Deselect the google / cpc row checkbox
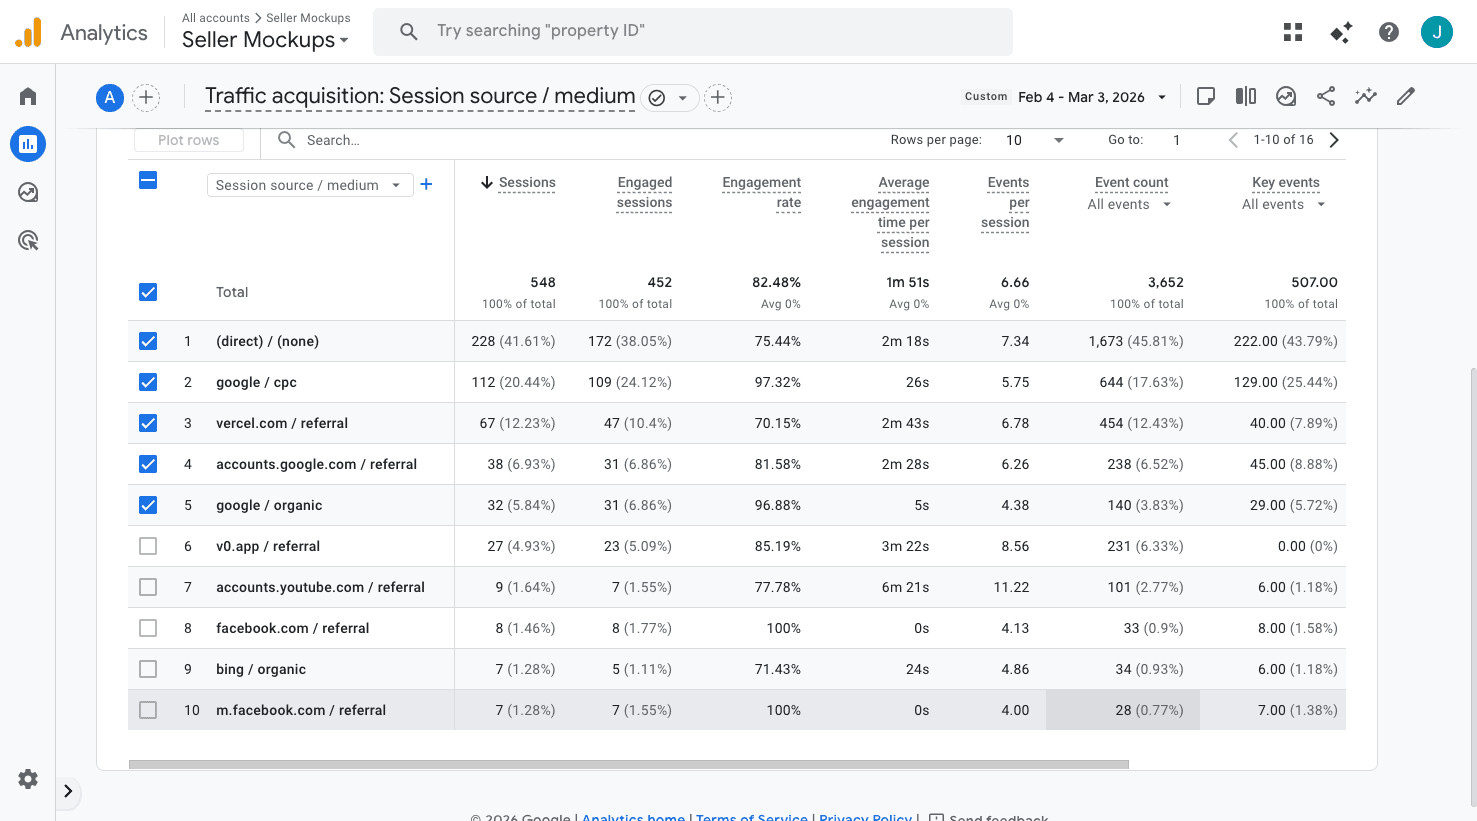1477x821 pixels. [x=148, y=382]
